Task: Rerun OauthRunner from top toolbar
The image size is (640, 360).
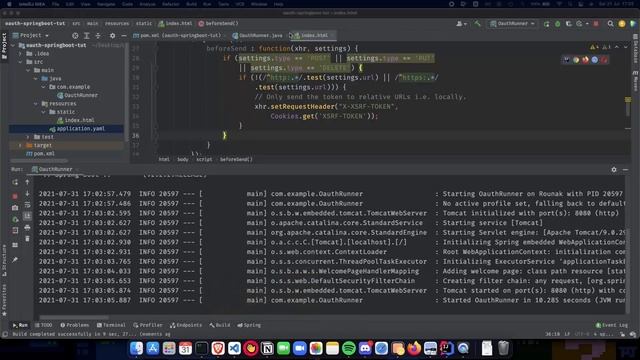Action: [547, 24]
